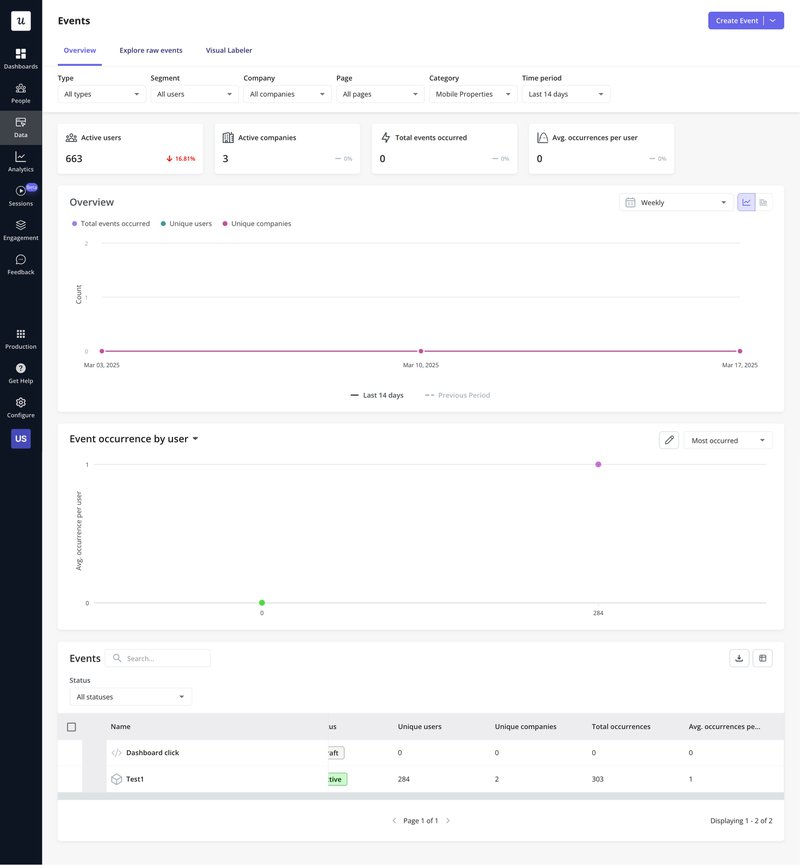Select People in the left sidebar
The image size is (800, 865).
tap(19, 91)
